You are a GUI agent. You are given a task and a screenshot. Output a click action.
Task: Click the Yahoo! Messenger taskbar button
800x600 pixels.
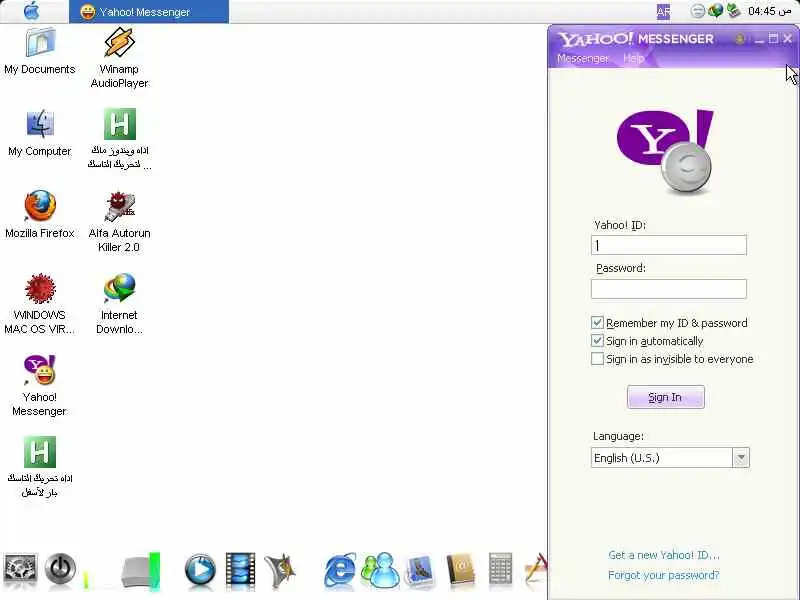coord(149,11)
